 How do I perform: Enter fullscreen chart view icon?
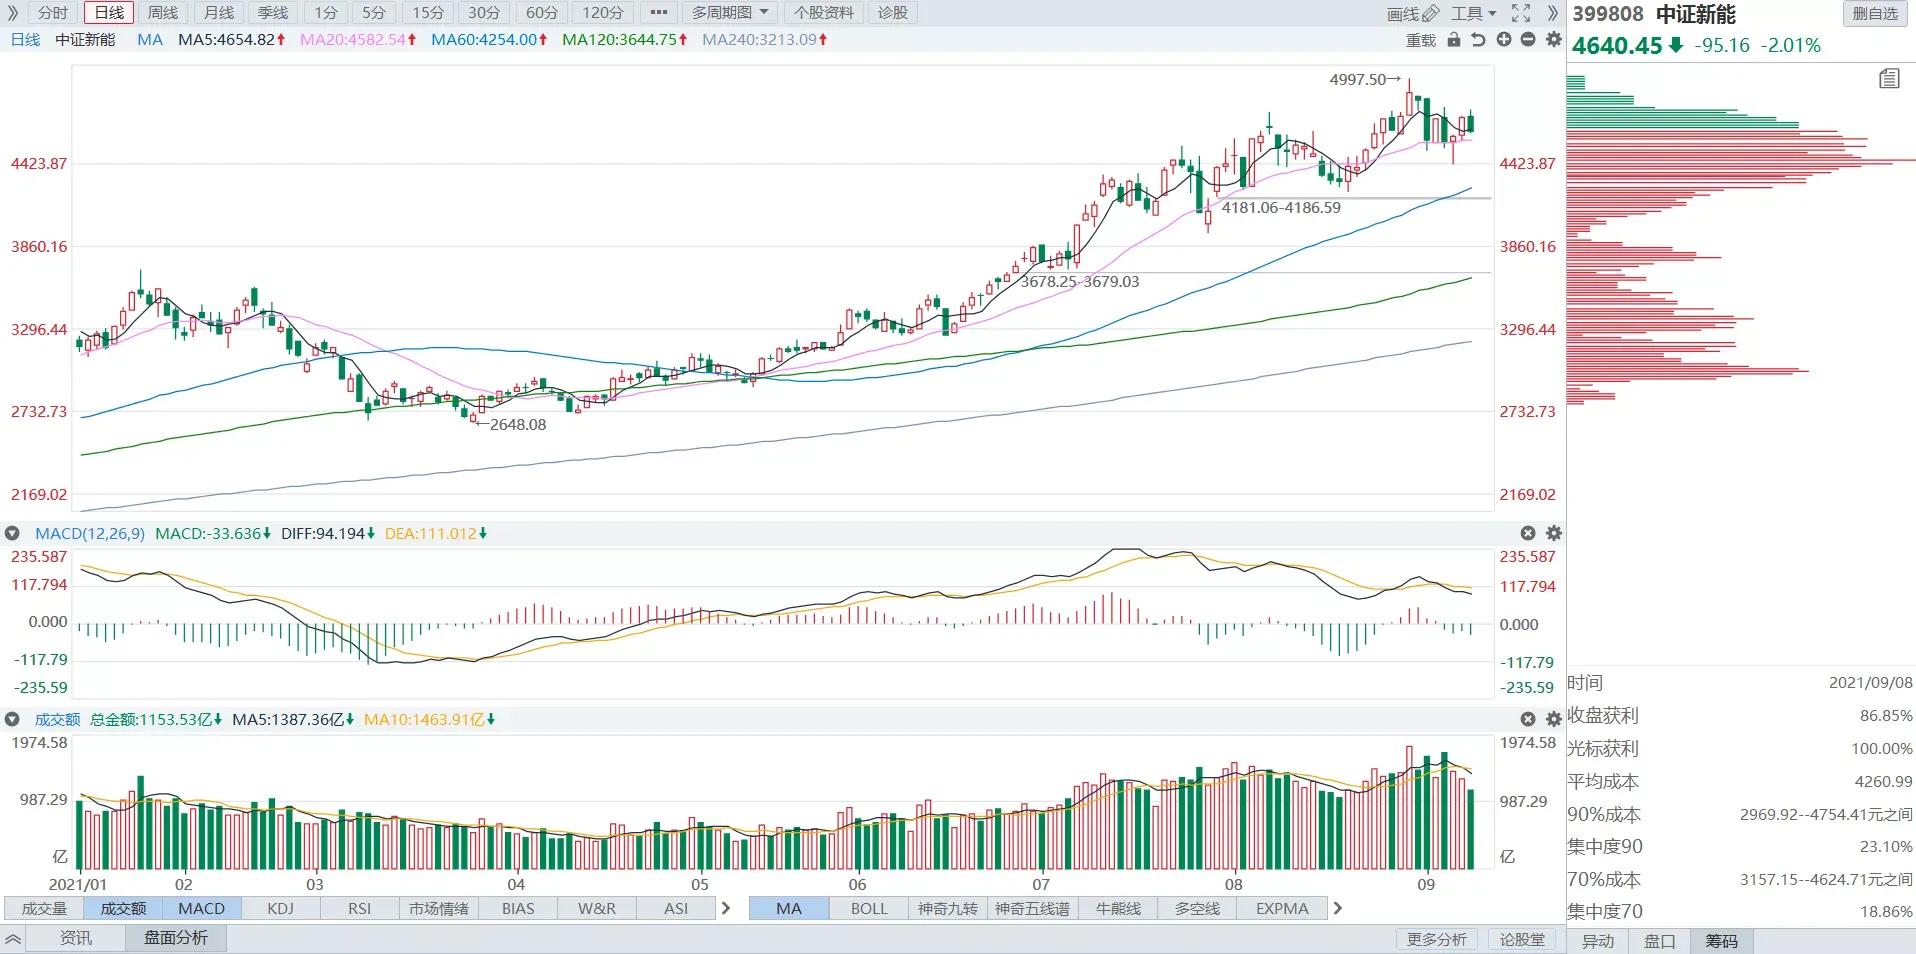click(1521, 13)
